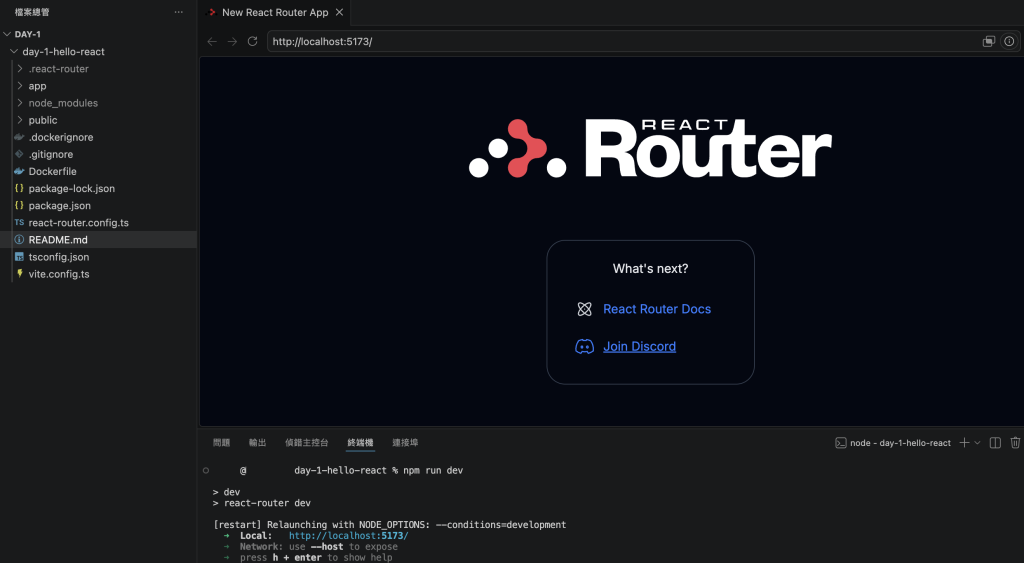Open new terminal profile dropdown arrow

977,443
